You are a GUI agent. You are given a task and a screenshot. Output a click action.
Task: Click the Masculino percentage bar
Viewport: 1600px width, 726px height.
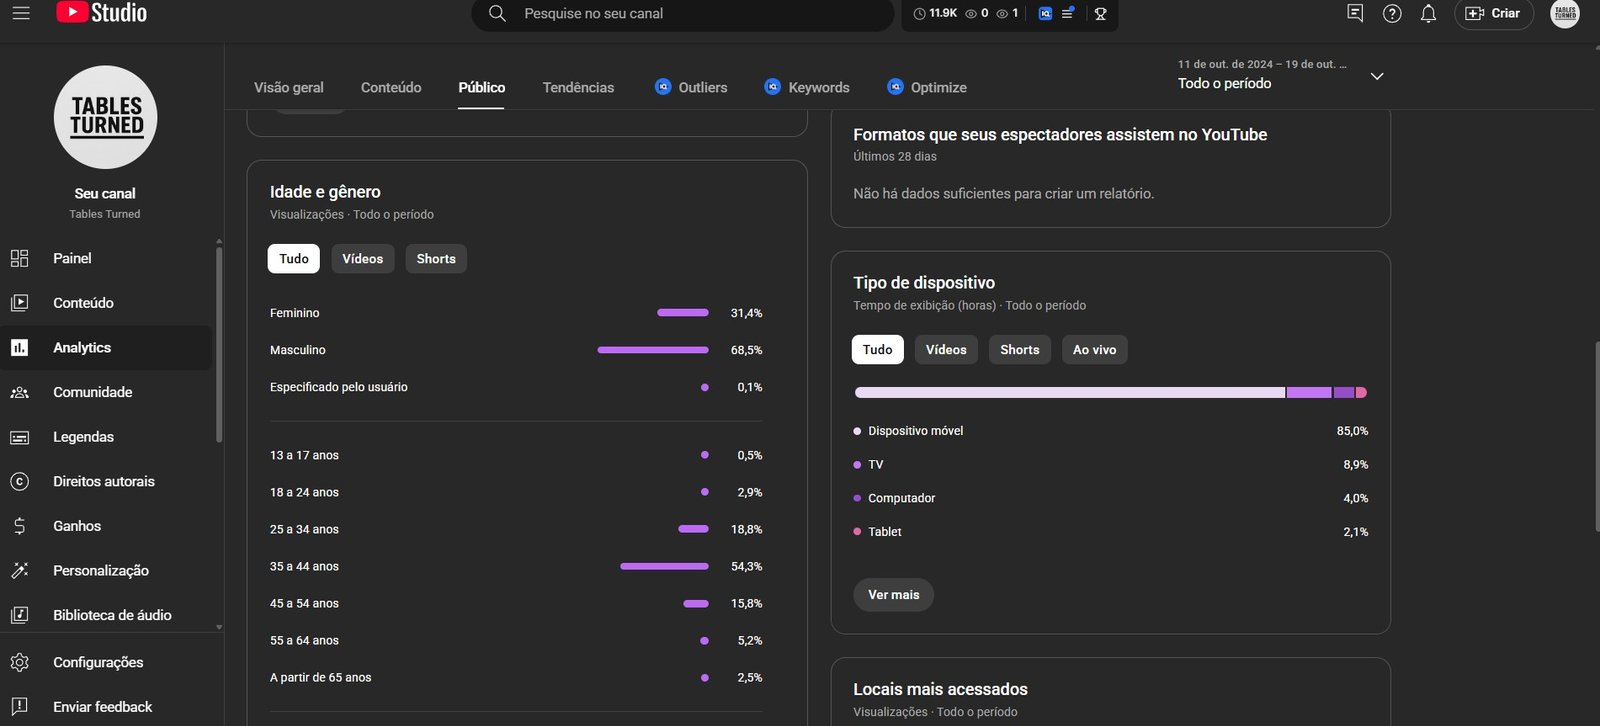coord(653,350)
